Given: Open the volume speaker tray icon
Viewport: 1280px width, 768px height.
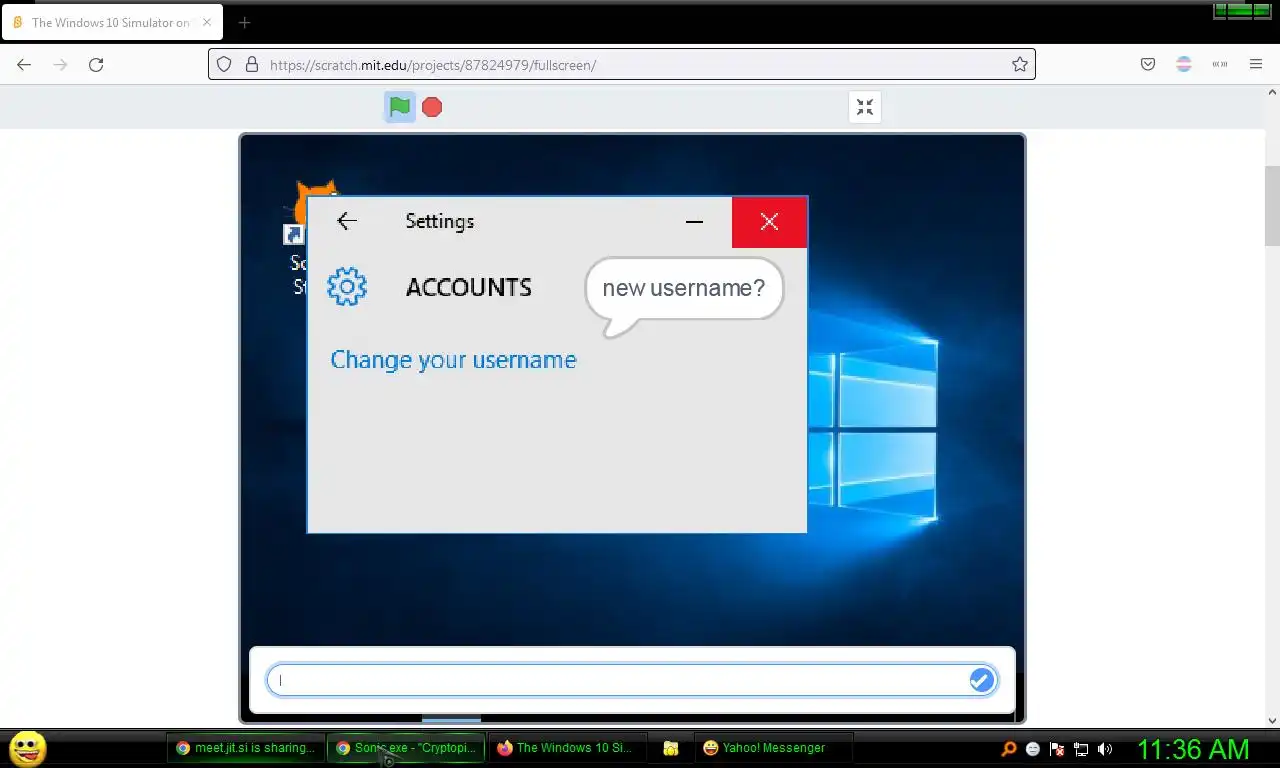Looking at the screenshot, I should coord(1105,749).
